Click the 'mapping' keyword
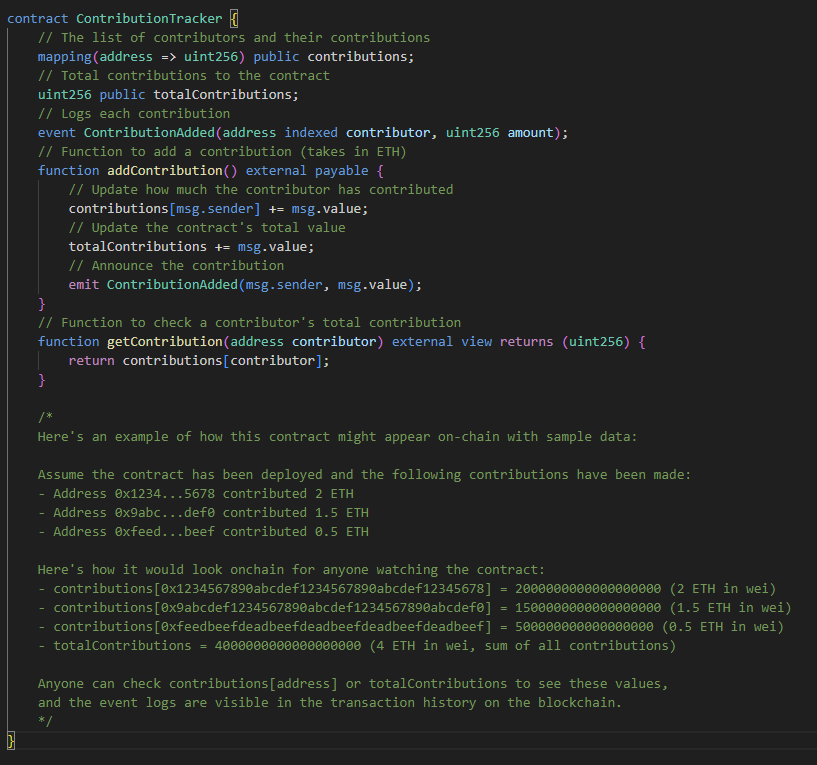Viewport: 817px width, 765px height. [x=65, y=57]
